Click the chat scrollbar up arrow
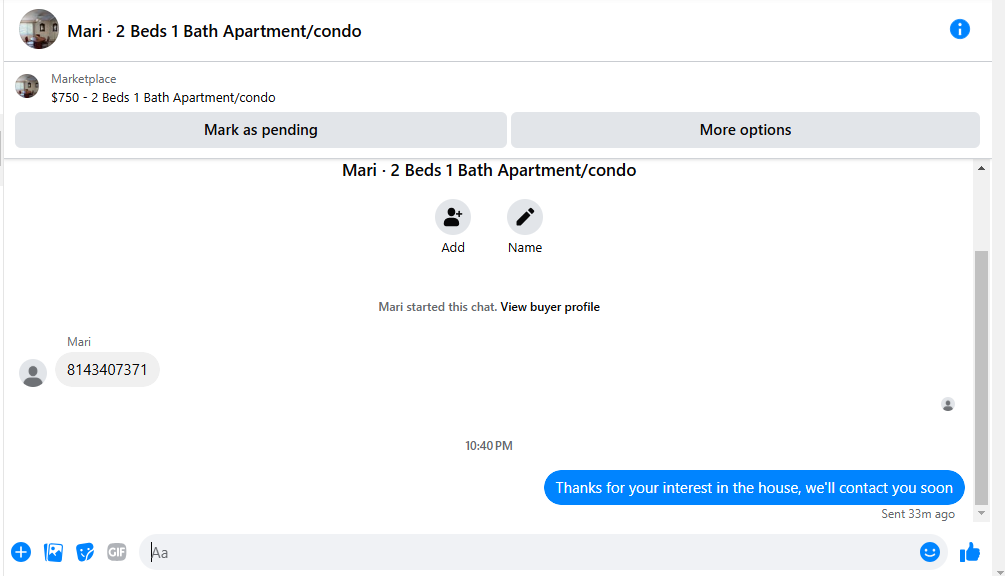This screenshot has width=1005, height=576. pyautogui.click(x=981, y=169)
